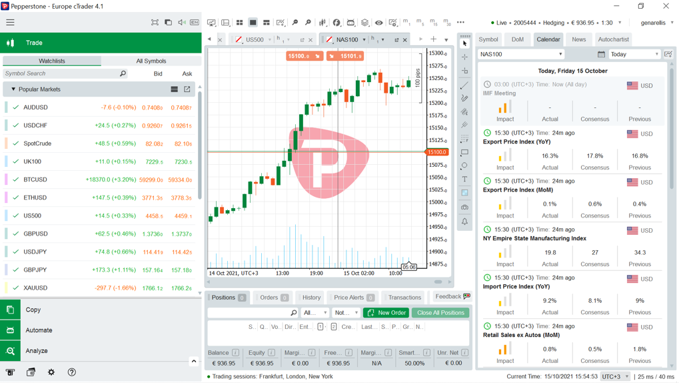This screenshot has width=679, height=383.
Task: Select the text annotation tool
Action: 464,179
